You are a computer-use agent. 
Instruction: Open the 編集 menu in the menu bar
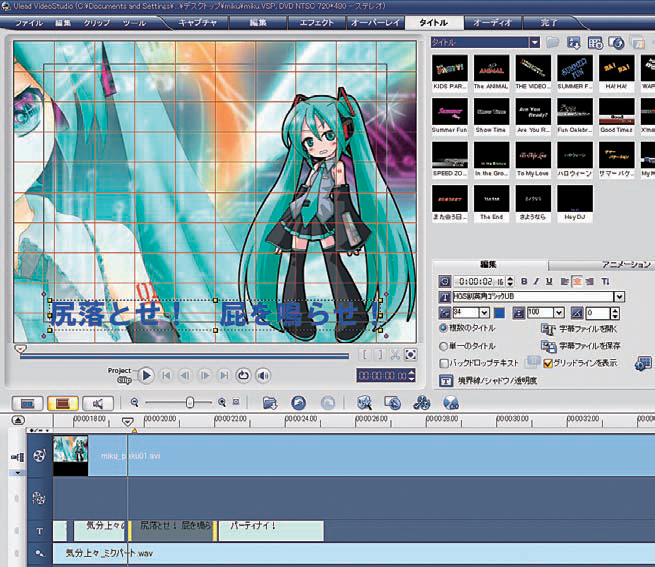[x=63, y=23]
